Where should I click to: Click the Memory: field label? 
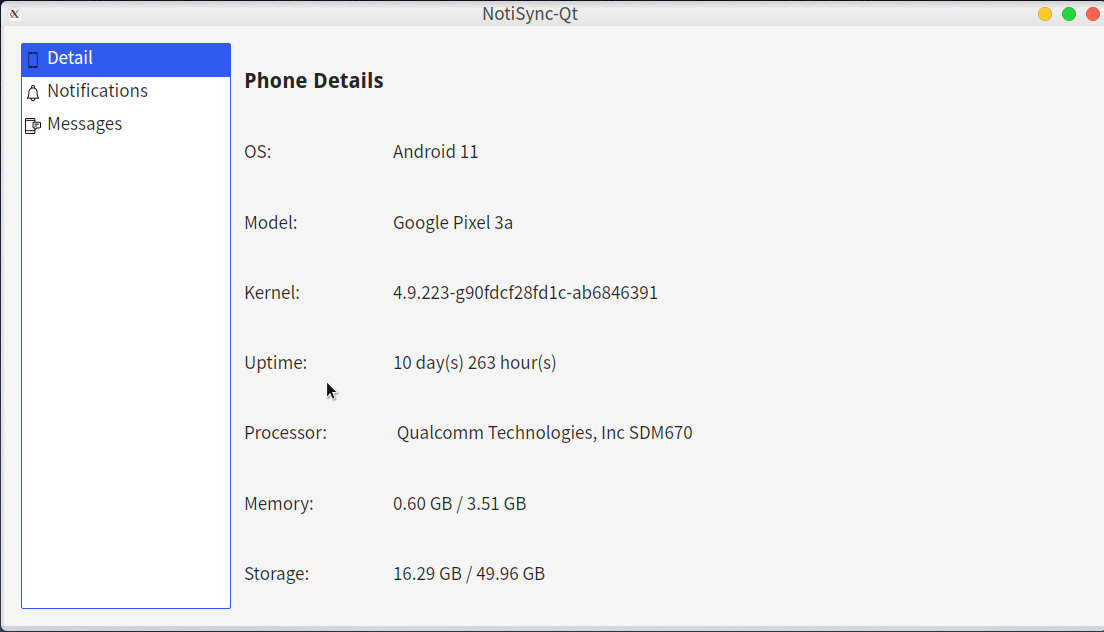(x=279, y=504)
